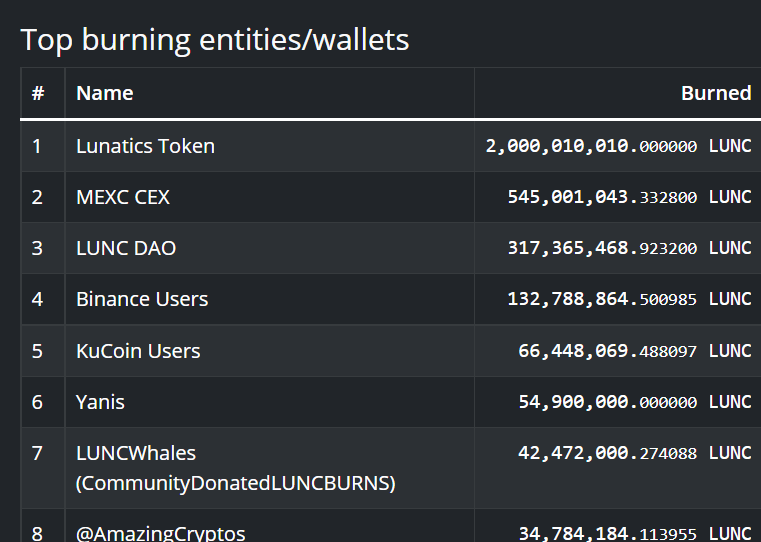Click the # column header

38,93
